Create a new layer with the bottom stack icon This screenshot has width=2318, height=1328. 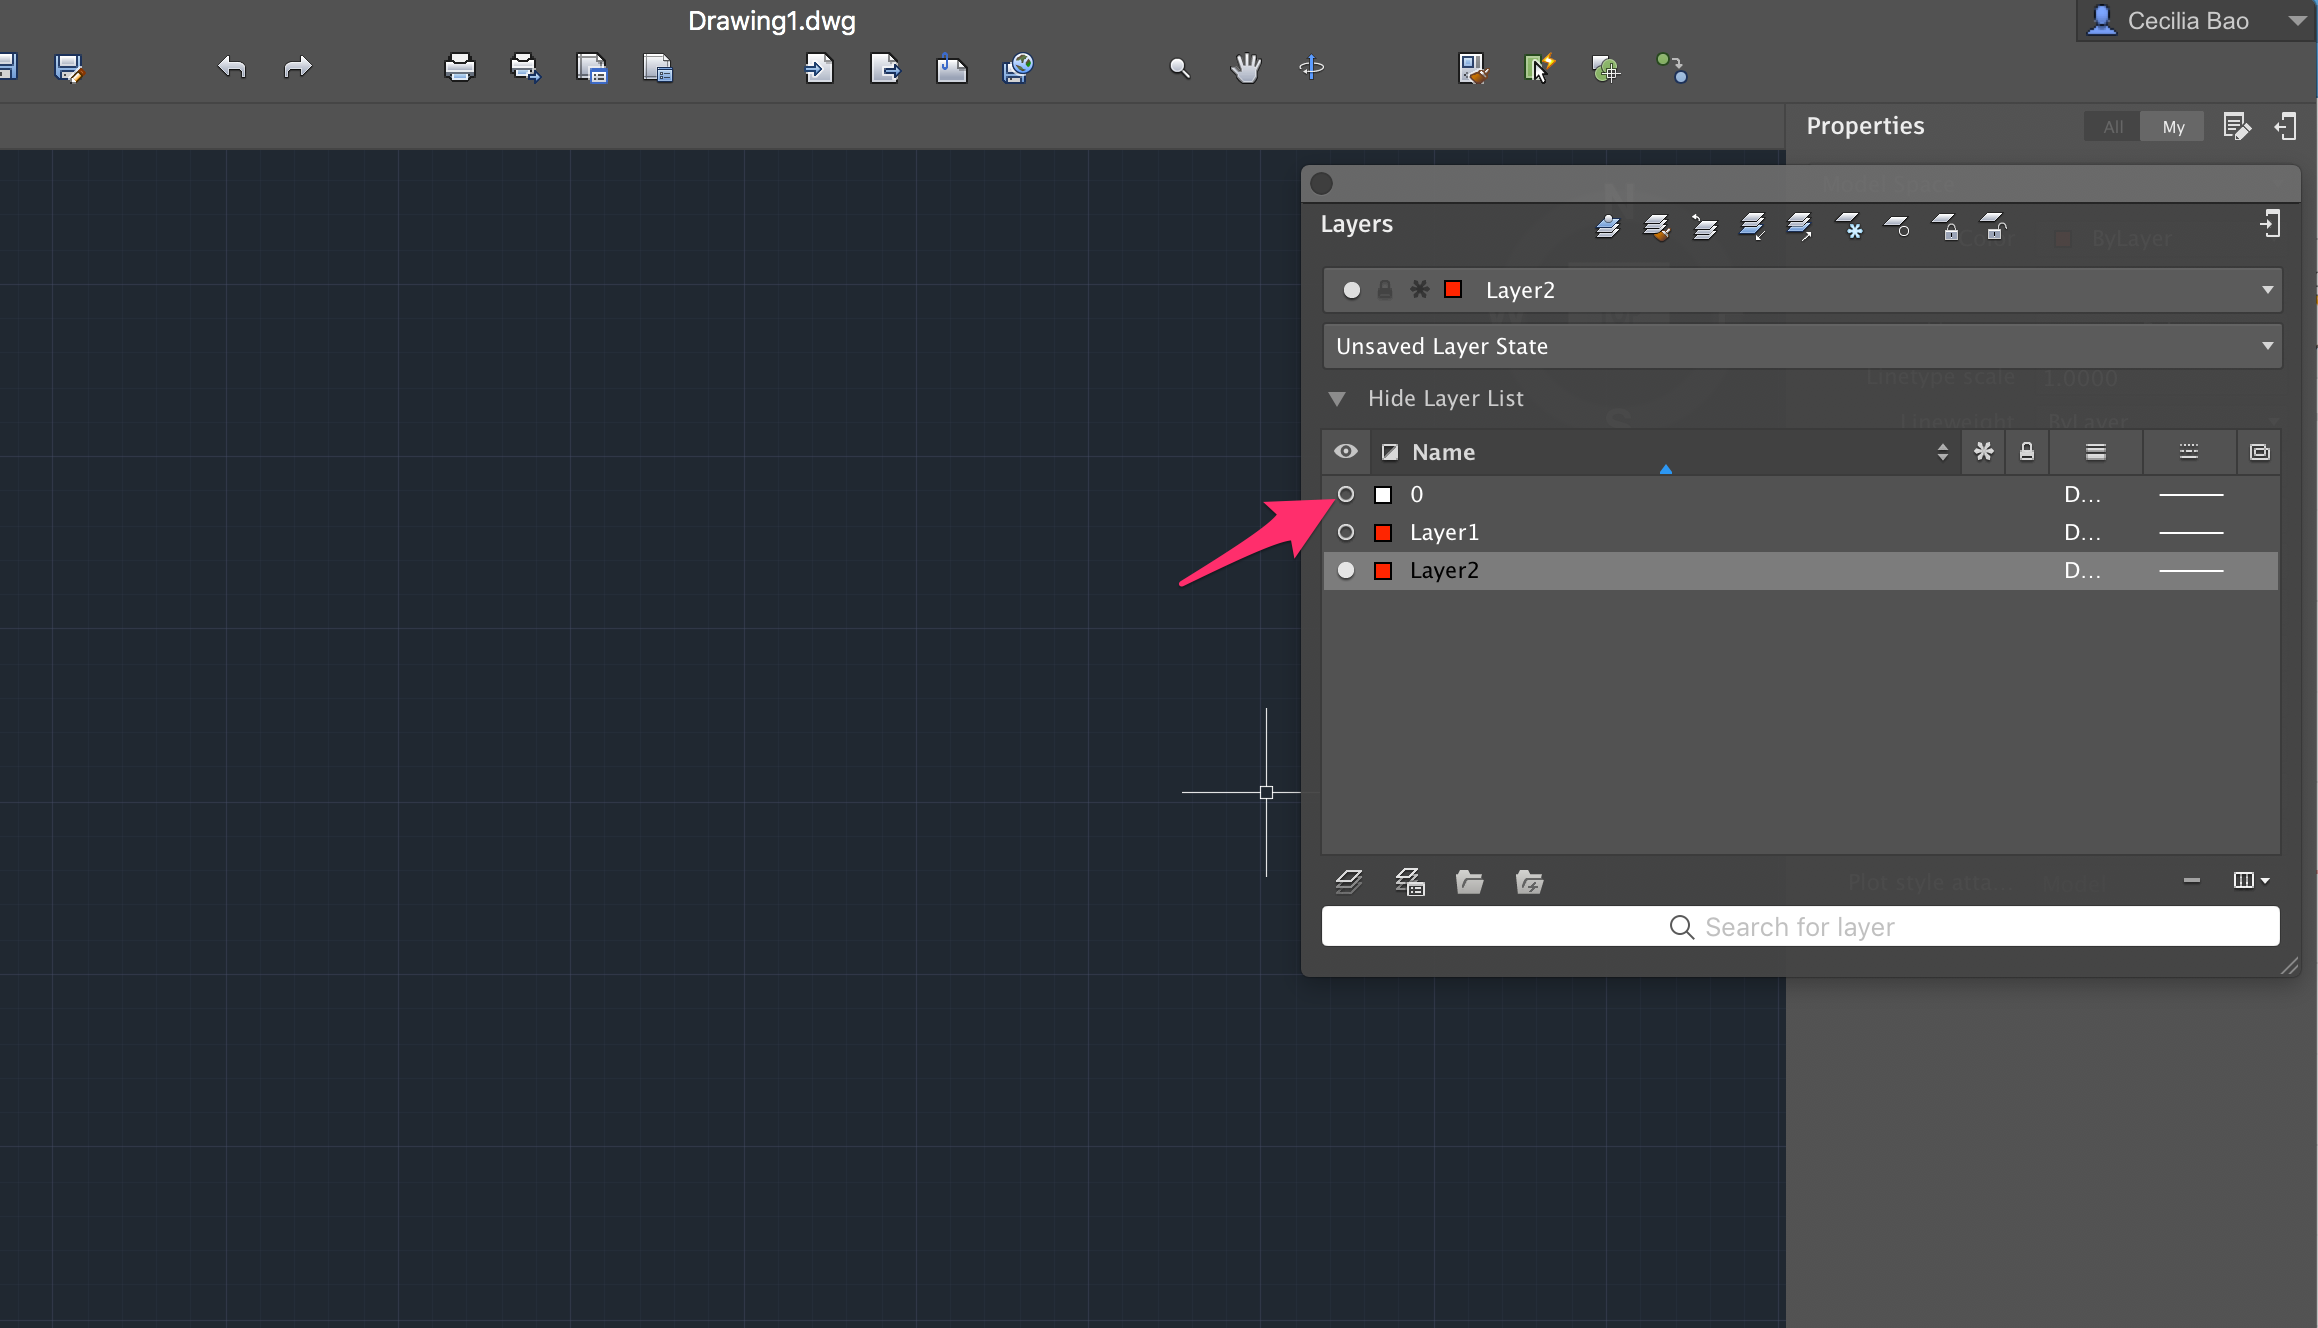1349,881
